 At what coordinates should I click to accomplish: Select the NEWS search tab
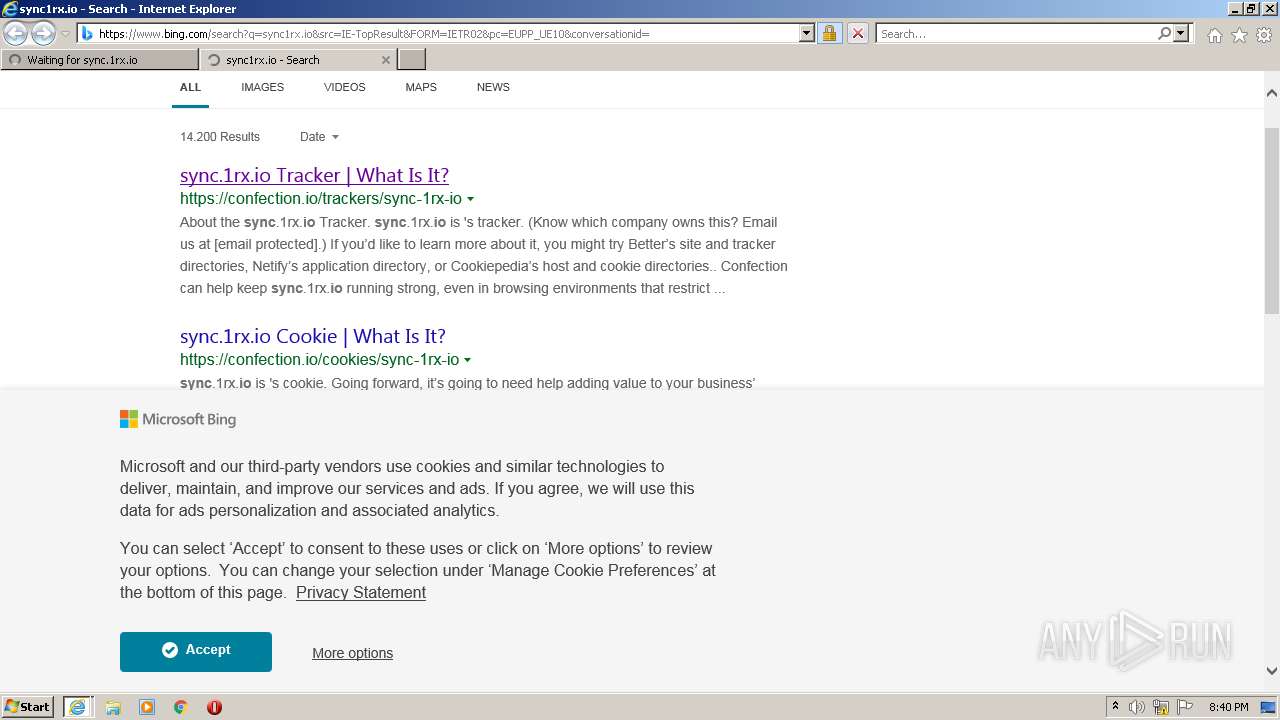coord(493,87)
